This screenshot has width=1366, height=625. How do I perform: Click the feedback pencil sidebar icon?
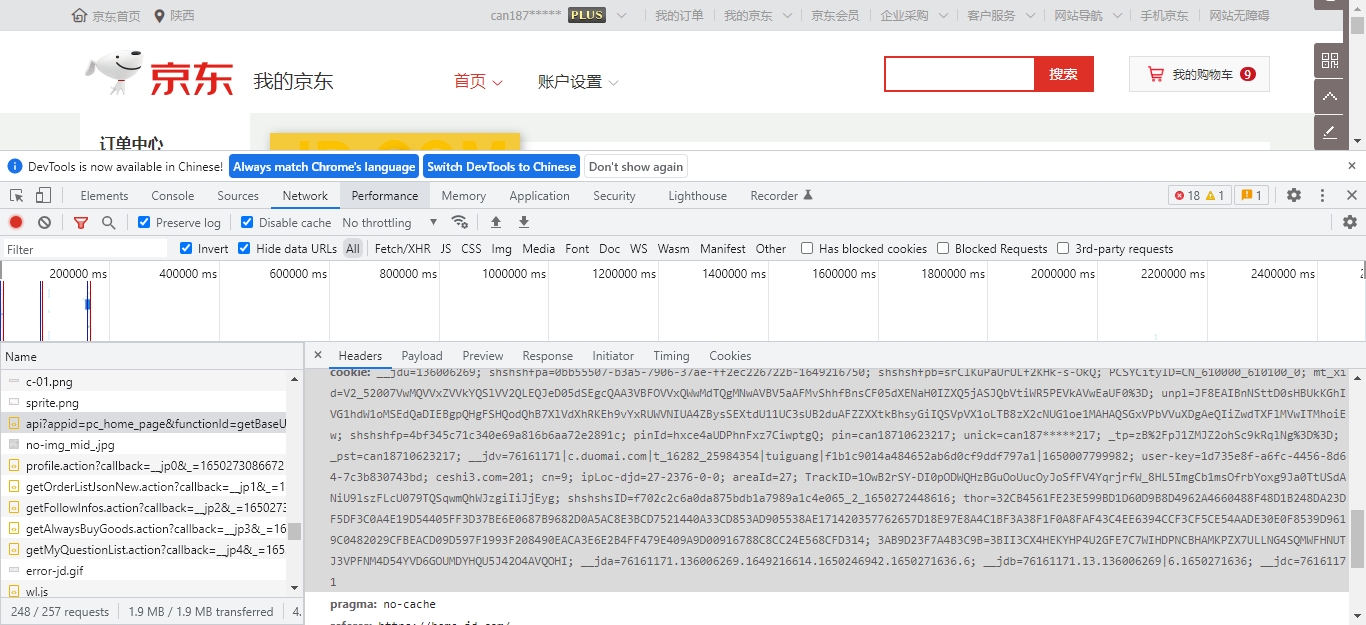click(1329, 131)
